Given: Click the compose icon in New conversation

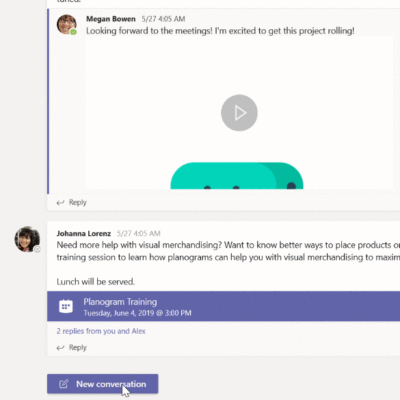Looking at the screenshot, I should pos(64,384).
